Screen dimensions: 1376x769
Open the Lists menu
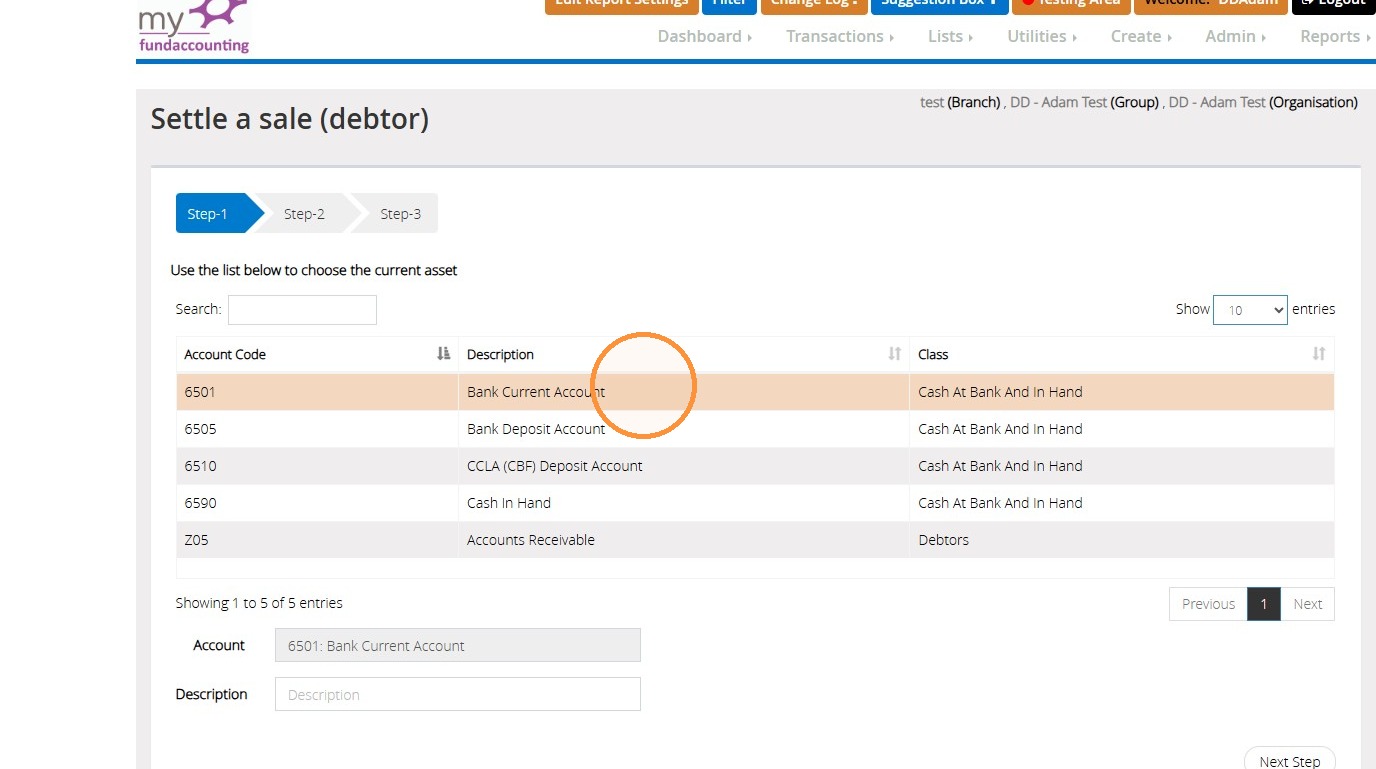tap(950, 36)
